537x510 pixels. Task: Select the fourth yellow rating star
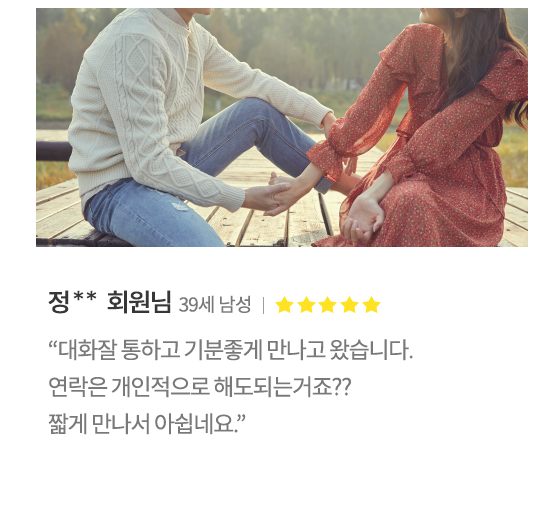pos(350,305)
